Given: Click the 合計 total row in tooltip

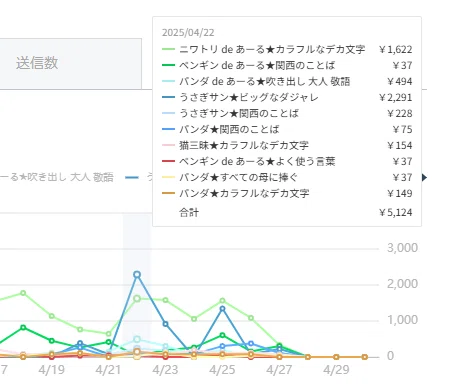Looking at the screenshot, I should (x=287, y=212).
